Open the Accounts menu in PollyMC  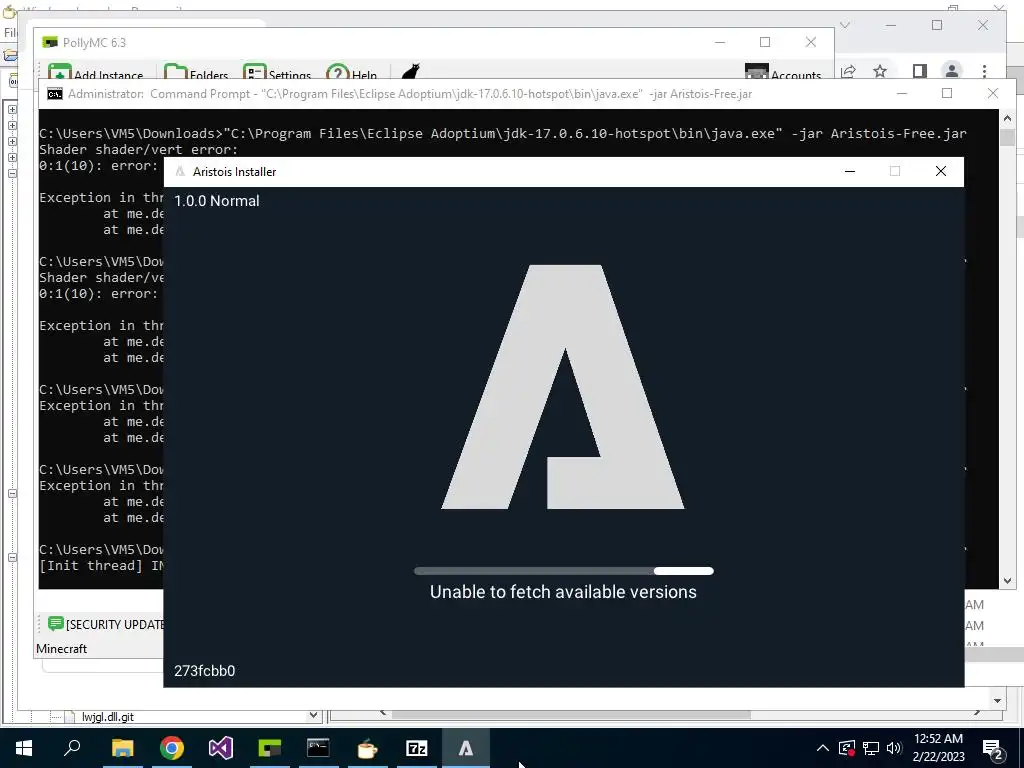(783, 72)
